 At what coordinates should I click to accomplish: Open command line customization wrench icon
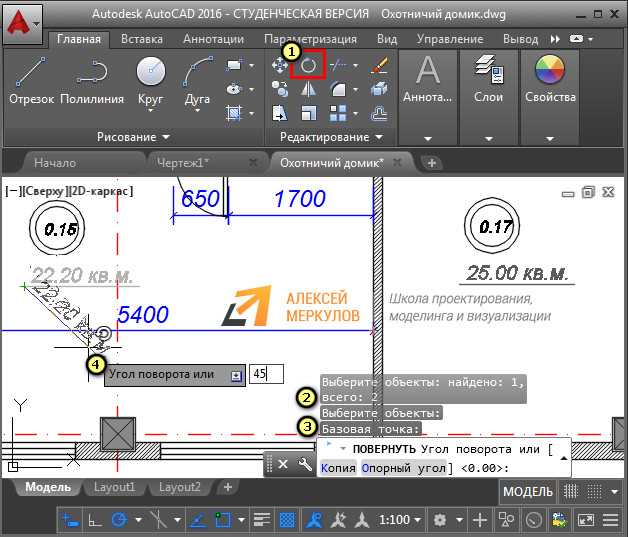(305, 465)
